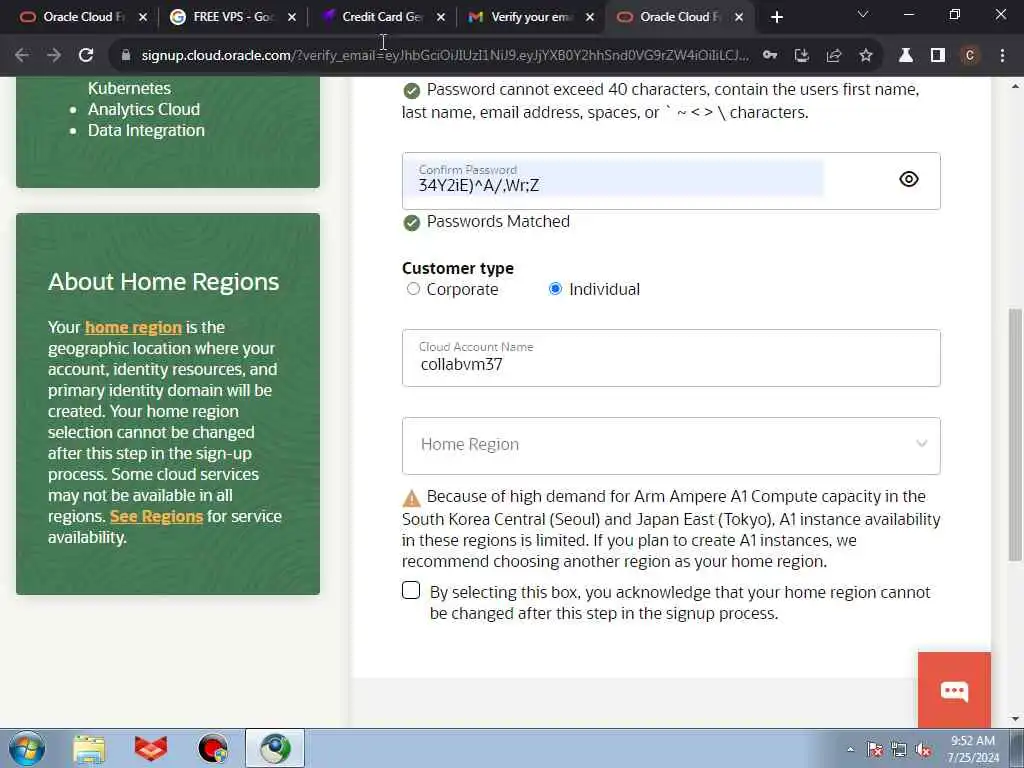Open saved password key icon
The height and width of the screenshot is (768, 1024).
tap(770, 56)
